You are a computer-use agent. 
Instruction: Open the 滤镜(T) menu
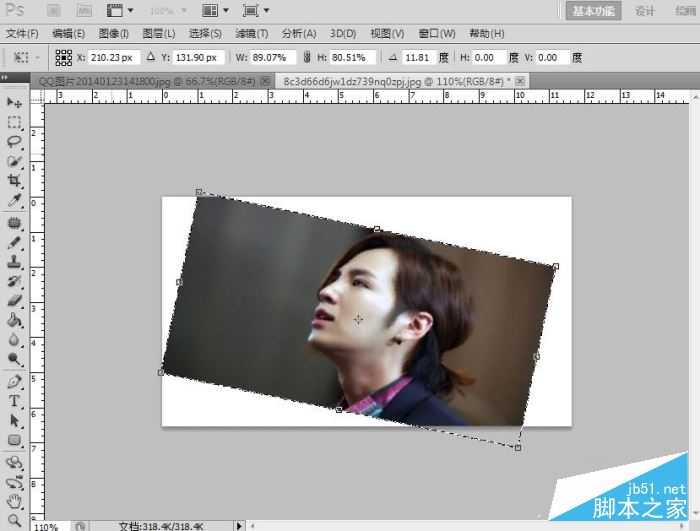(x=251, y=34)
